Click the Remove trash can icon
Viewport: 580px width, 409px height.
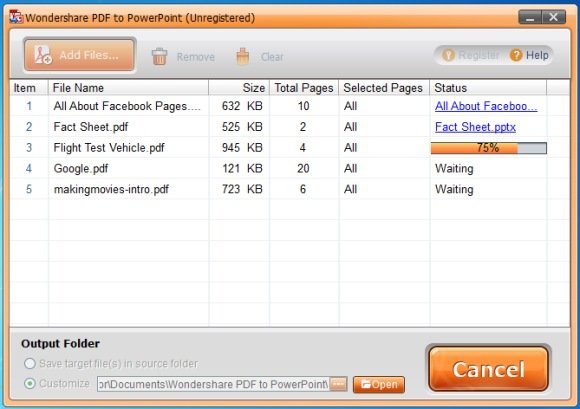159,57
